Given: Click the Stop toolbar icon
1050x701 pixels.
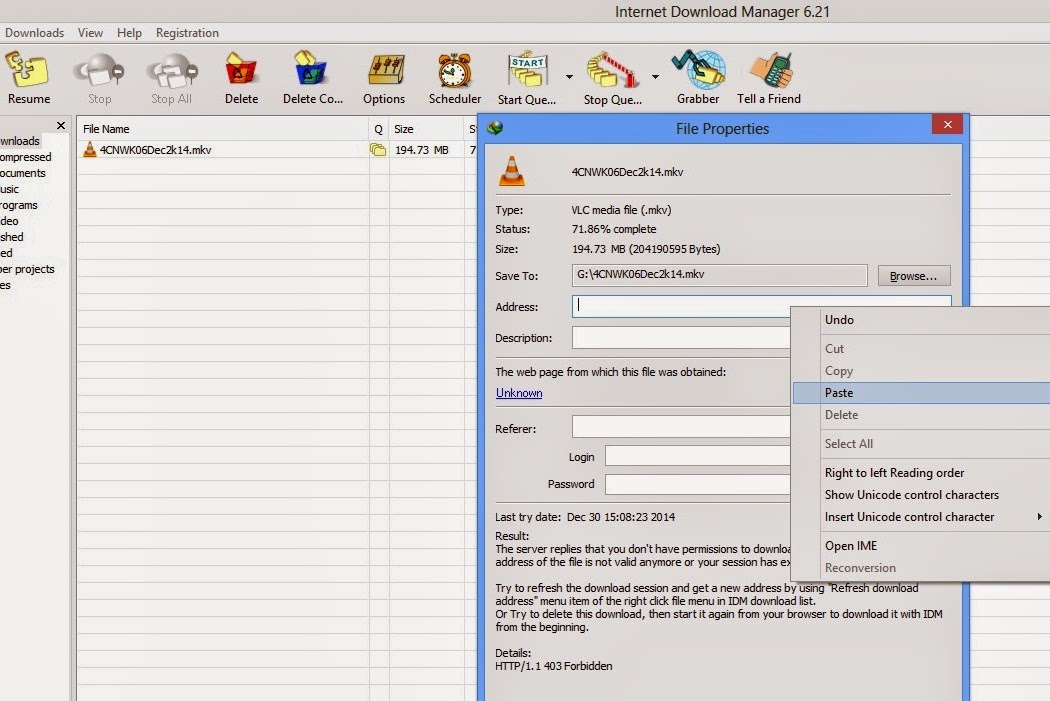Looking at the screenshot, I should pyautogui.click(x=99, y=70).
